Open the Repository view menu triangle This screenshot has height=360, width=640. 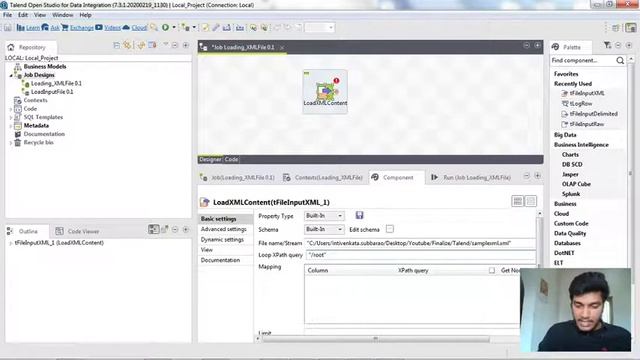click(x=166, y=44)
